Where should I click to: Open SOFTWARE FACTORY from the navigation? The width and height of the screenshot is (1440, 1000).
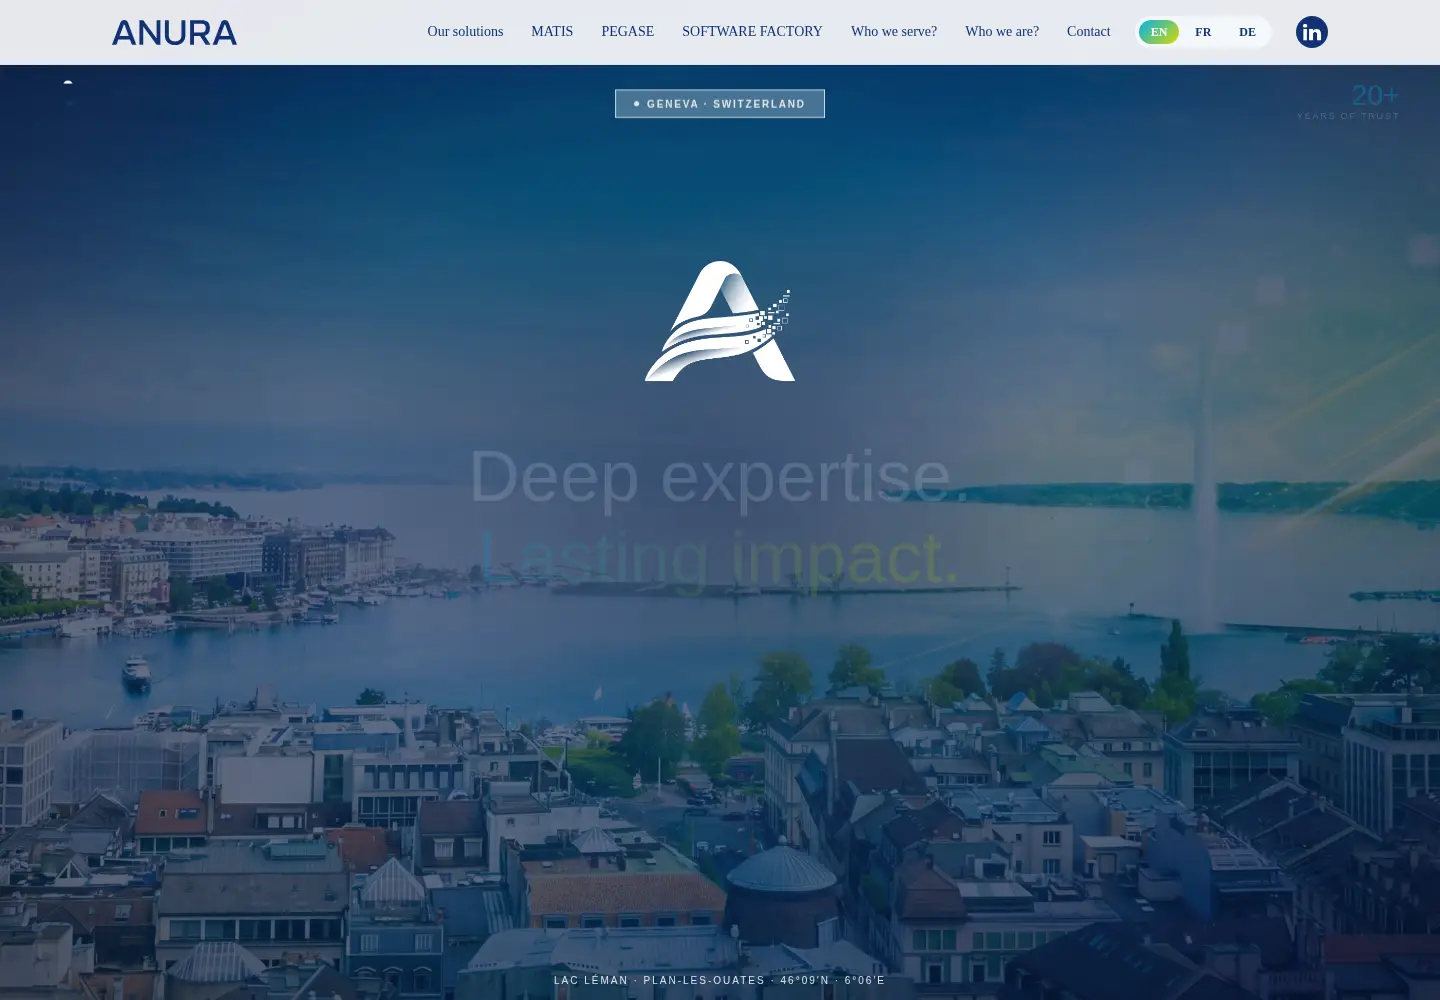coord(752,32)
